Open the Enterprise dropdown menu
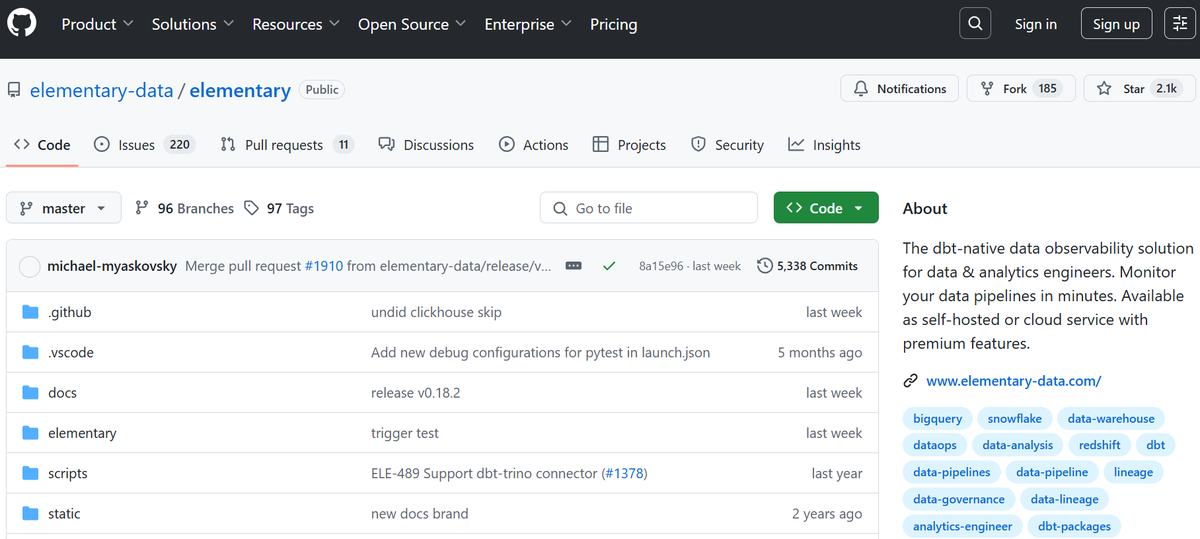Viewport: 1200px width, 539px height. (528, 24)
